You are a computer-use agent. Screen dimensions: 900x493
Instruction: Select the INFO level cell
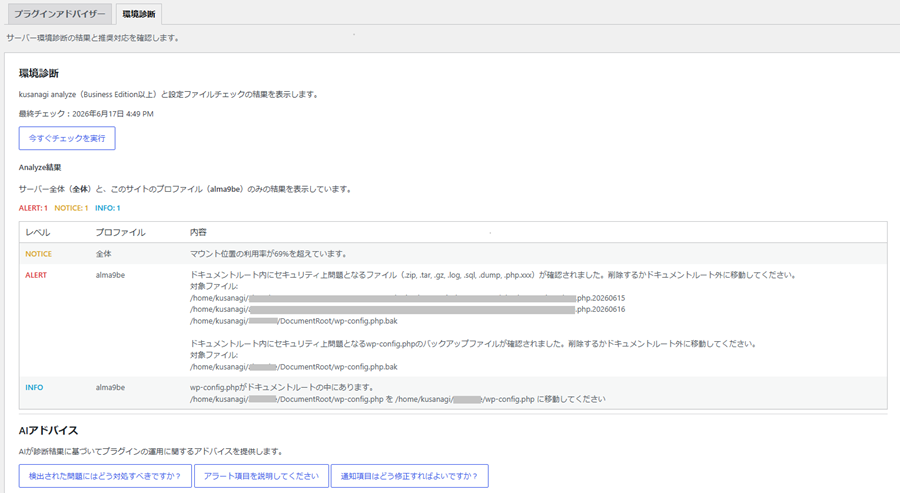(x=34, y=387)
